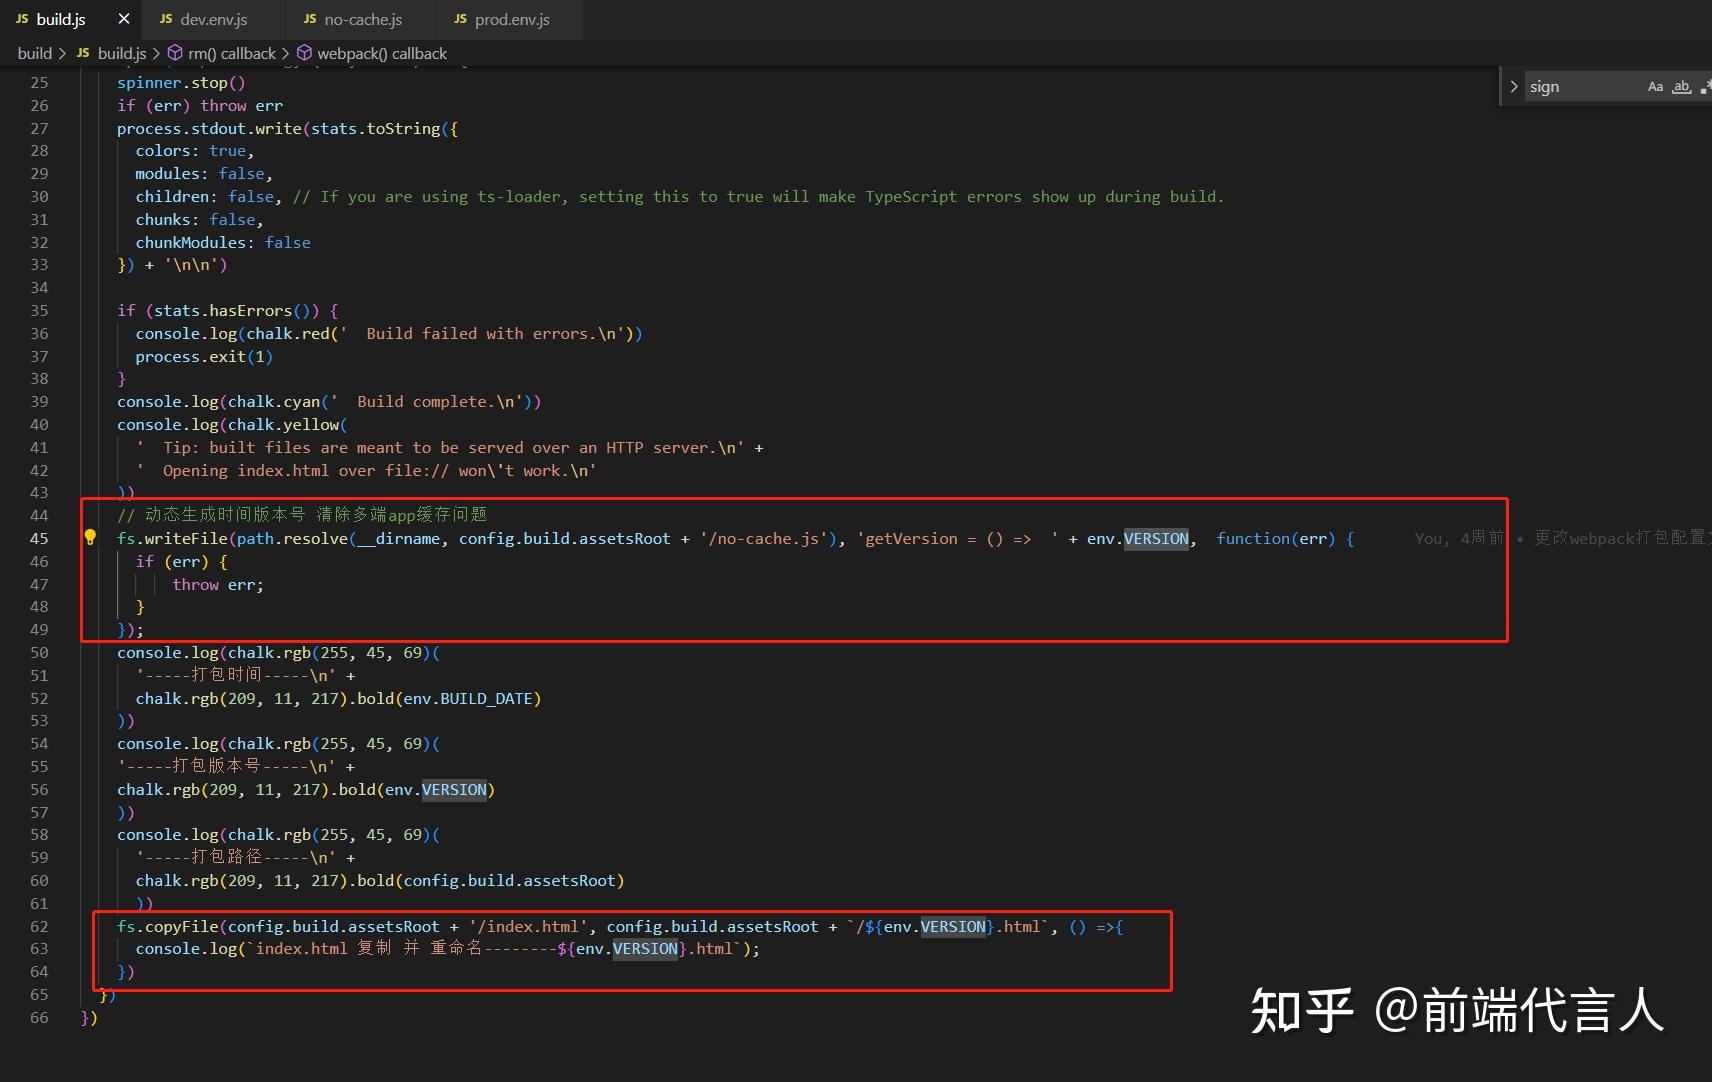Click 'fs.writeFile' on line 45
Image resolution: width=1712 pixels, height=1082 pixels.
coord(172,538)
